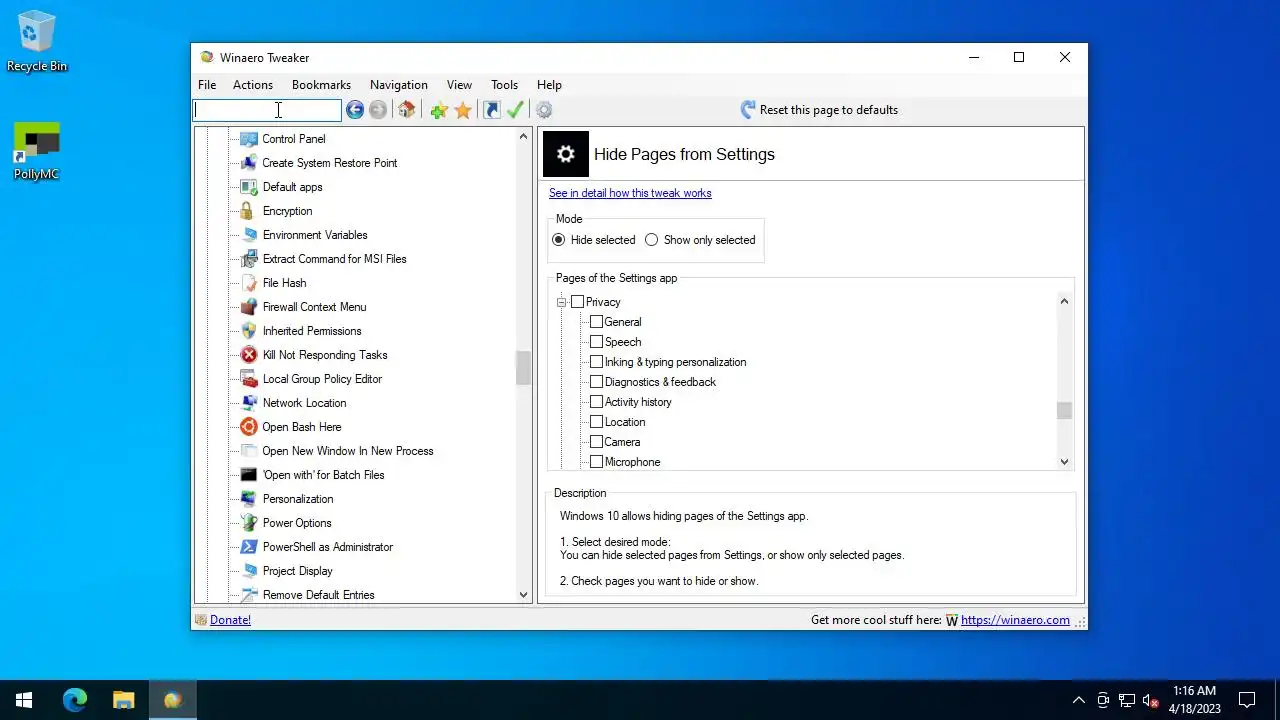Click the red Kill Not Responding Tasks icon
Viewport: 1280px width, 720px height.
(249, 355)
